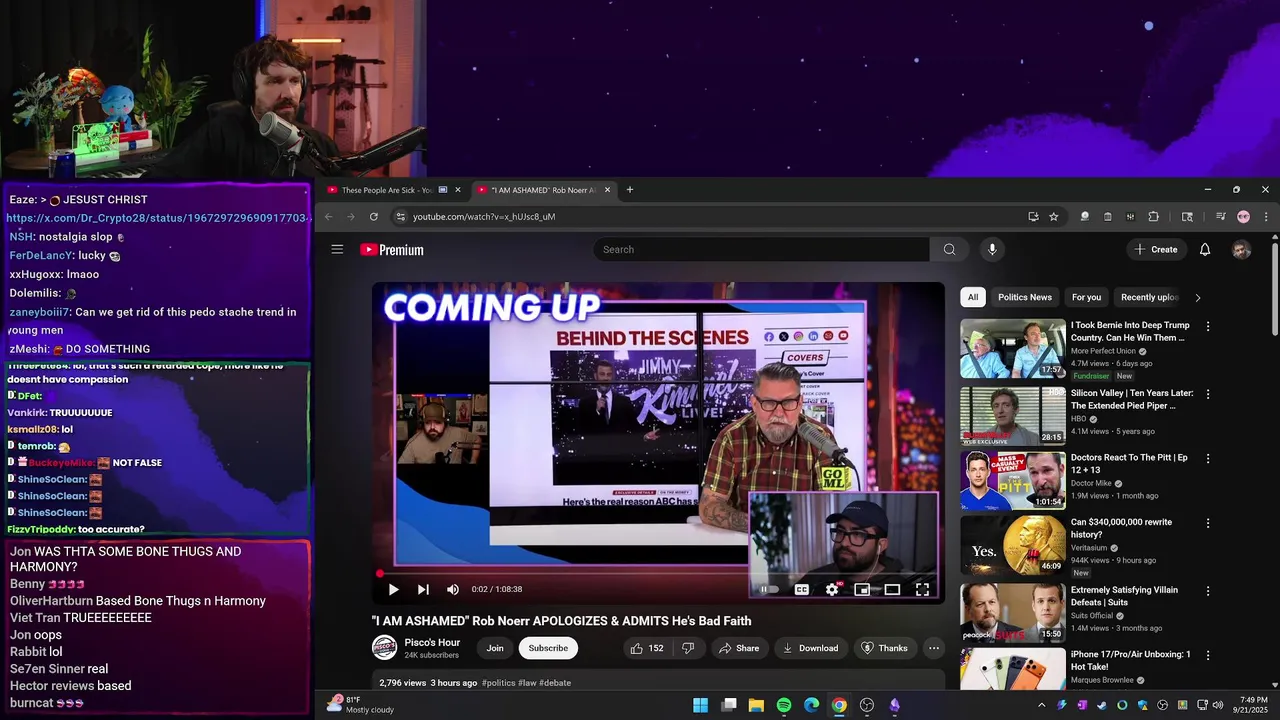Open the YouTube guide hamburger menu
Screen dimensions: 1280x720
[x=337, y=249]
